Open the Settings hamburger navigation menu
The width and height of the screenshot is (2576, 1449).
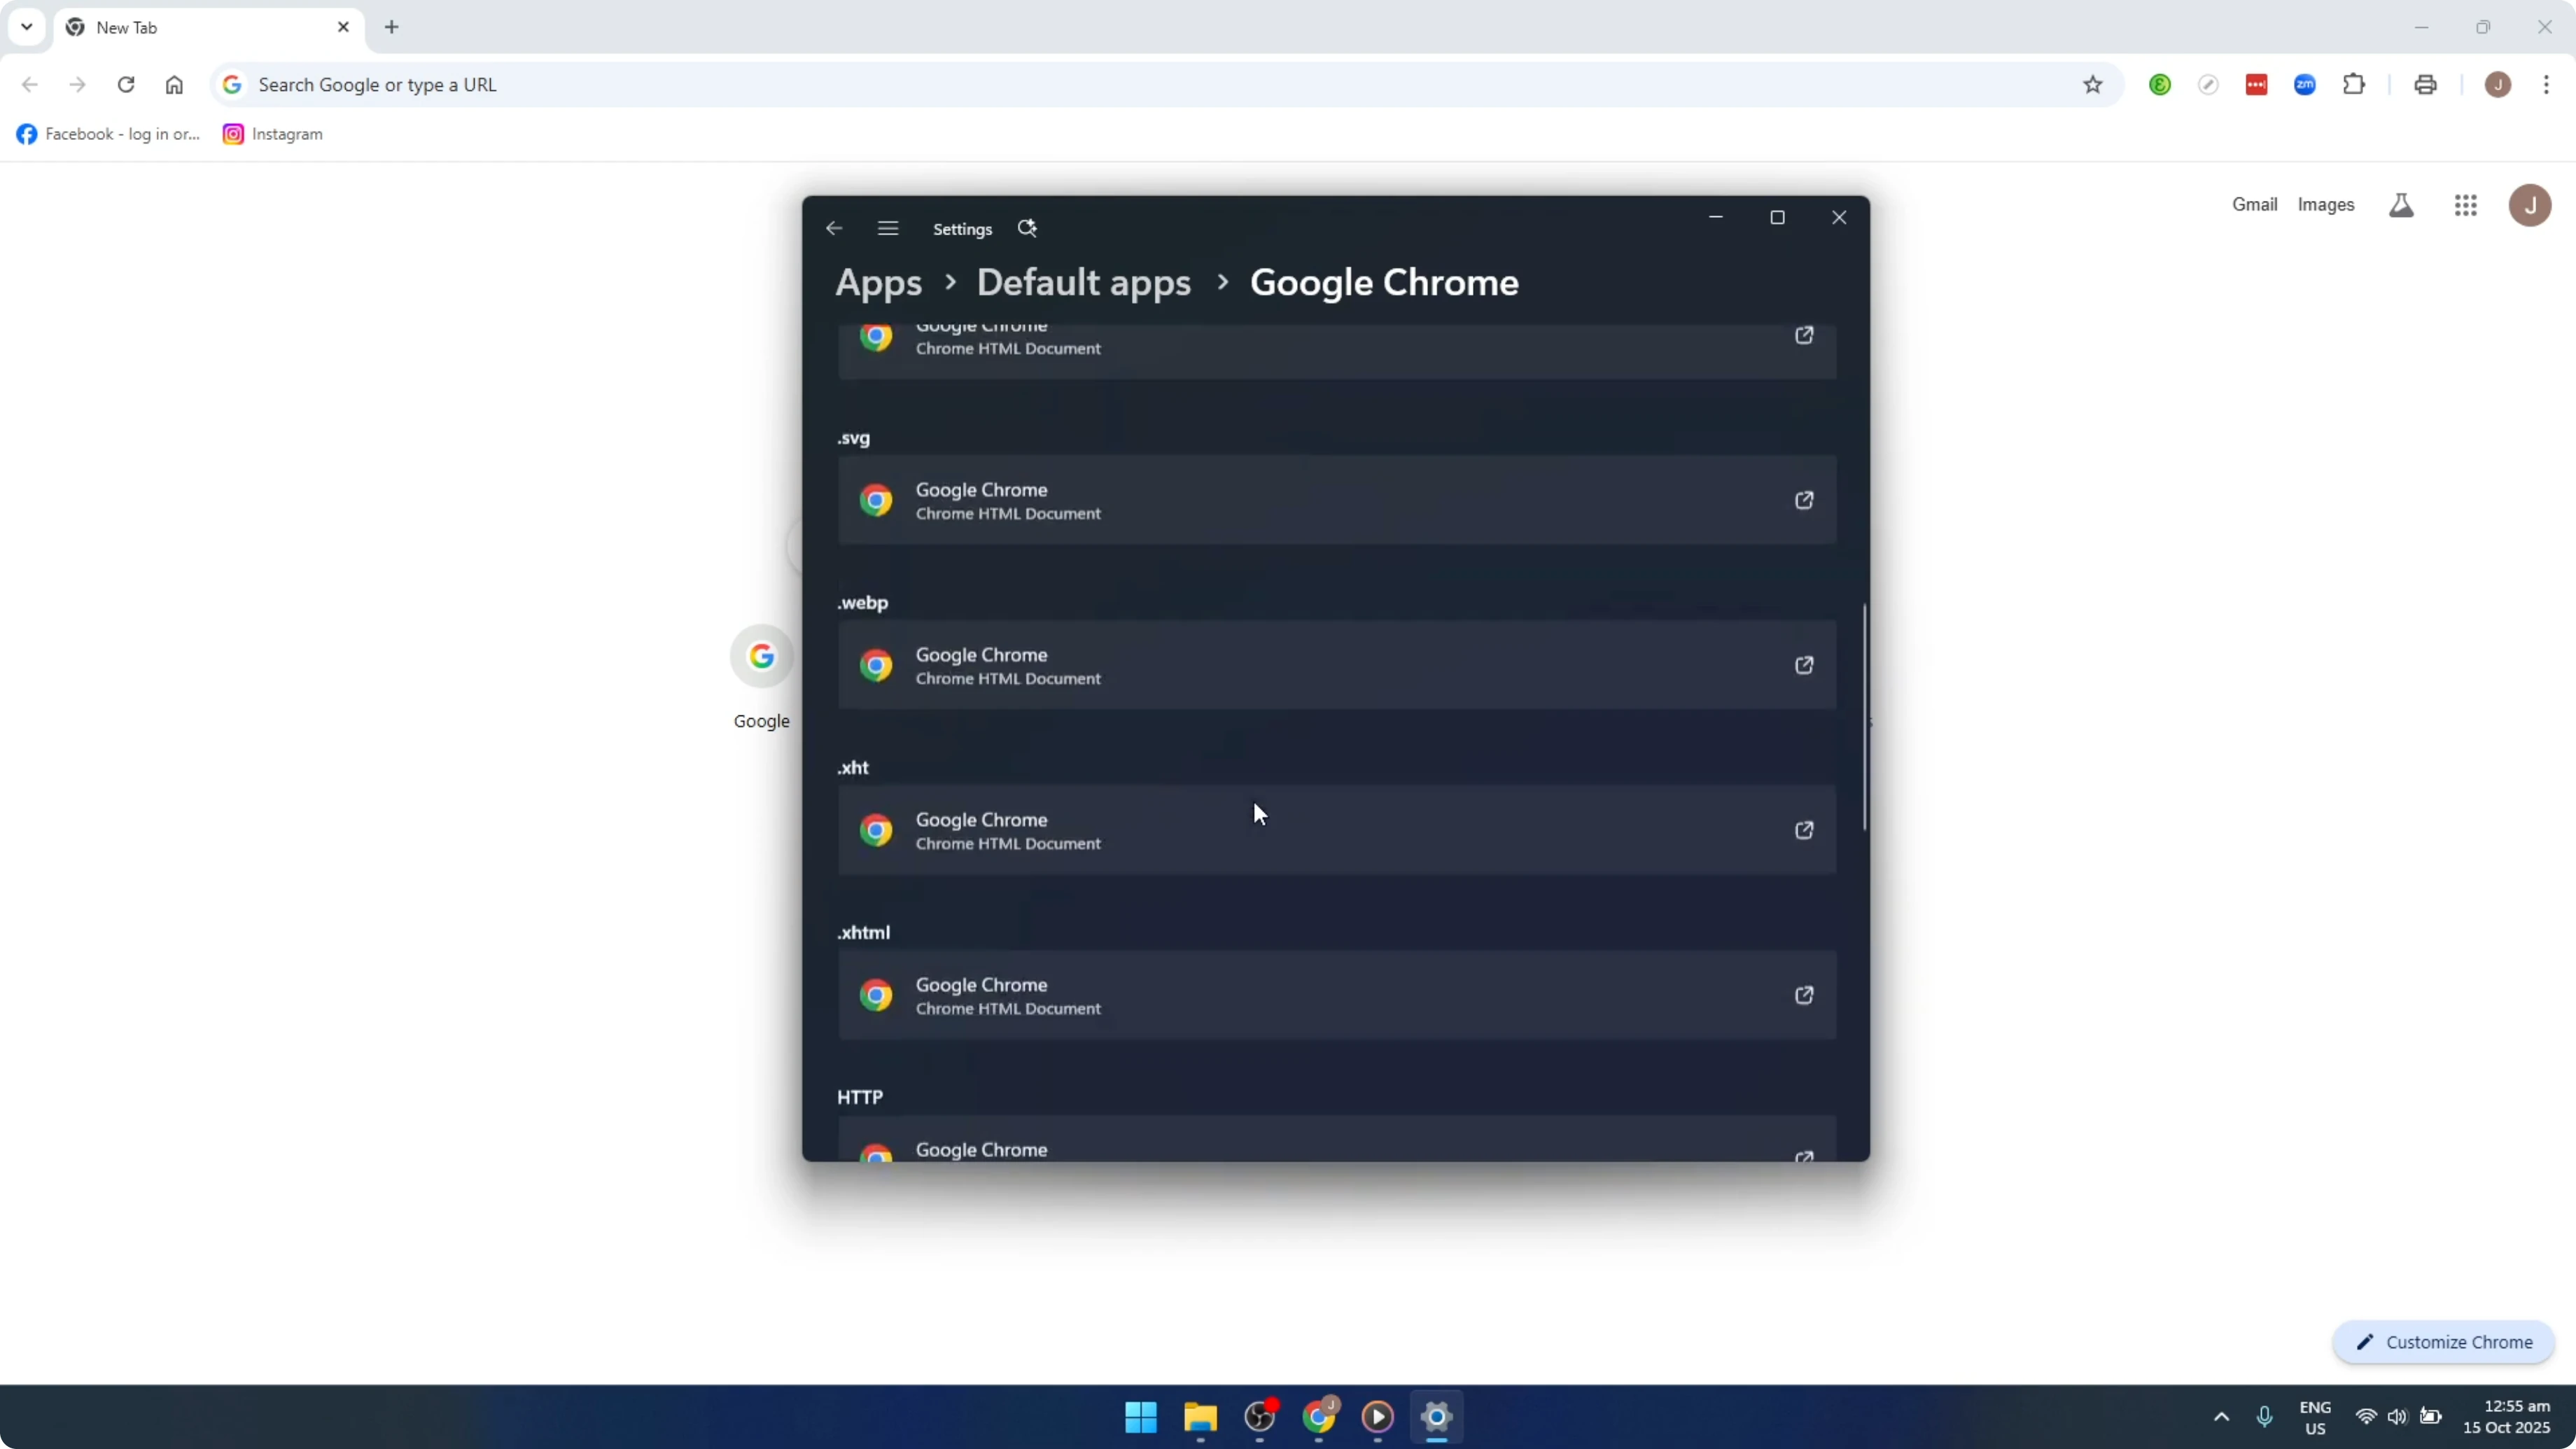(x=888, y=229)
